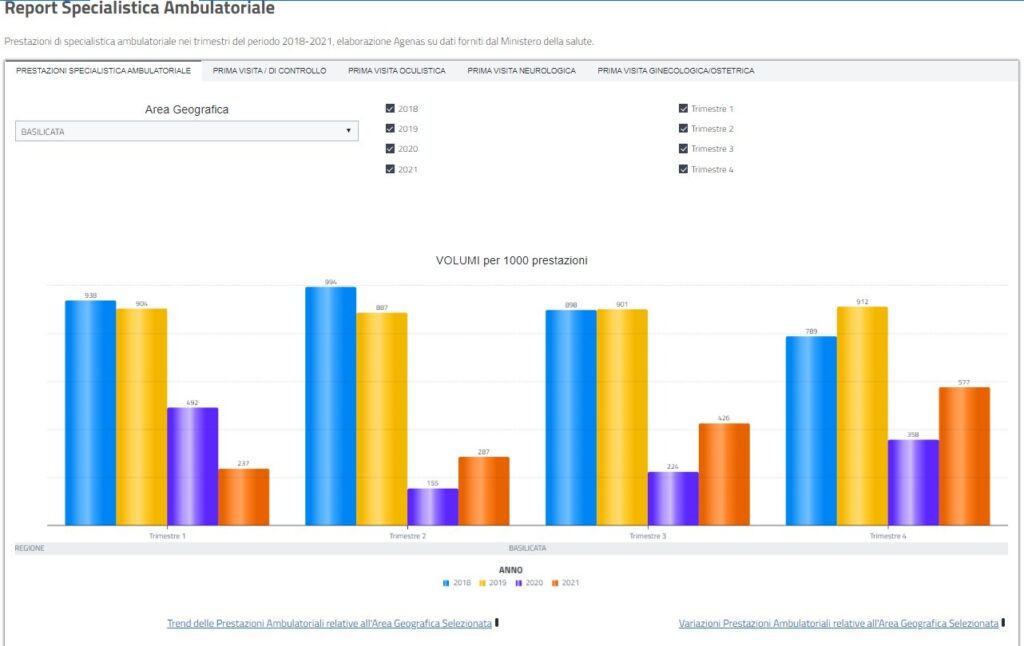The image size is (1024, 646).
Task: Click the orange 2021 legend swatch
Action: coord(555,583)
